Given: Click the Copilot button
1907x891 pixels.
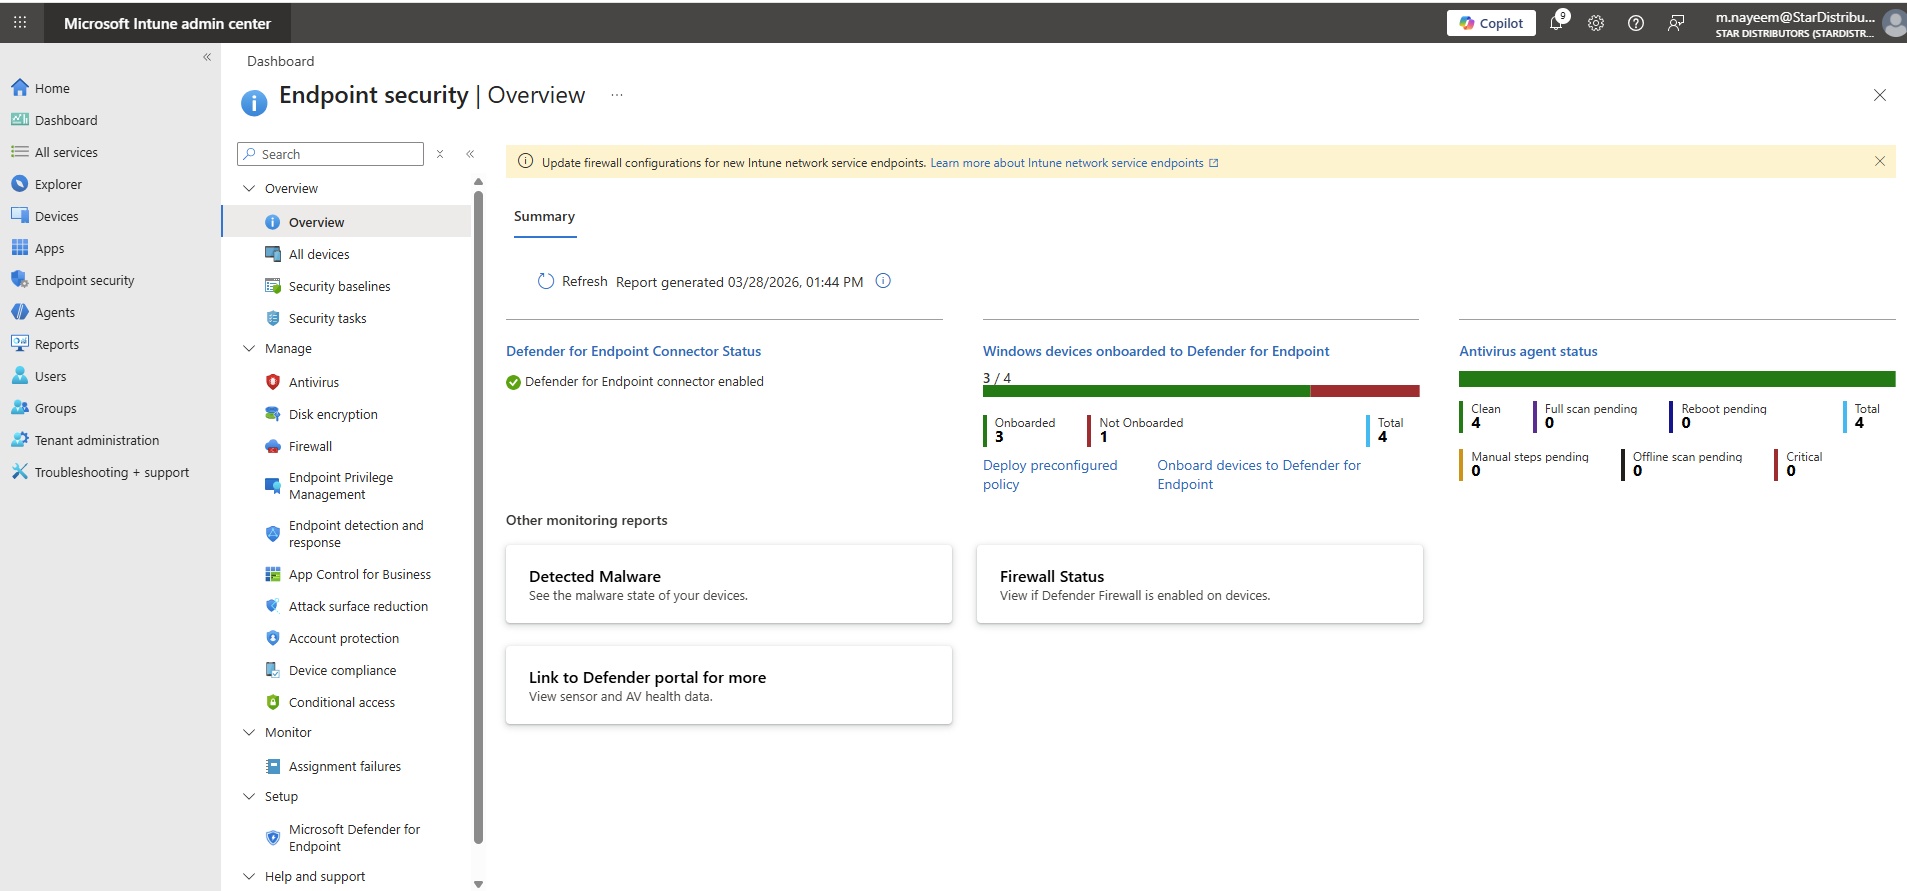Looking at the screenshot, I should [1490, 23].
